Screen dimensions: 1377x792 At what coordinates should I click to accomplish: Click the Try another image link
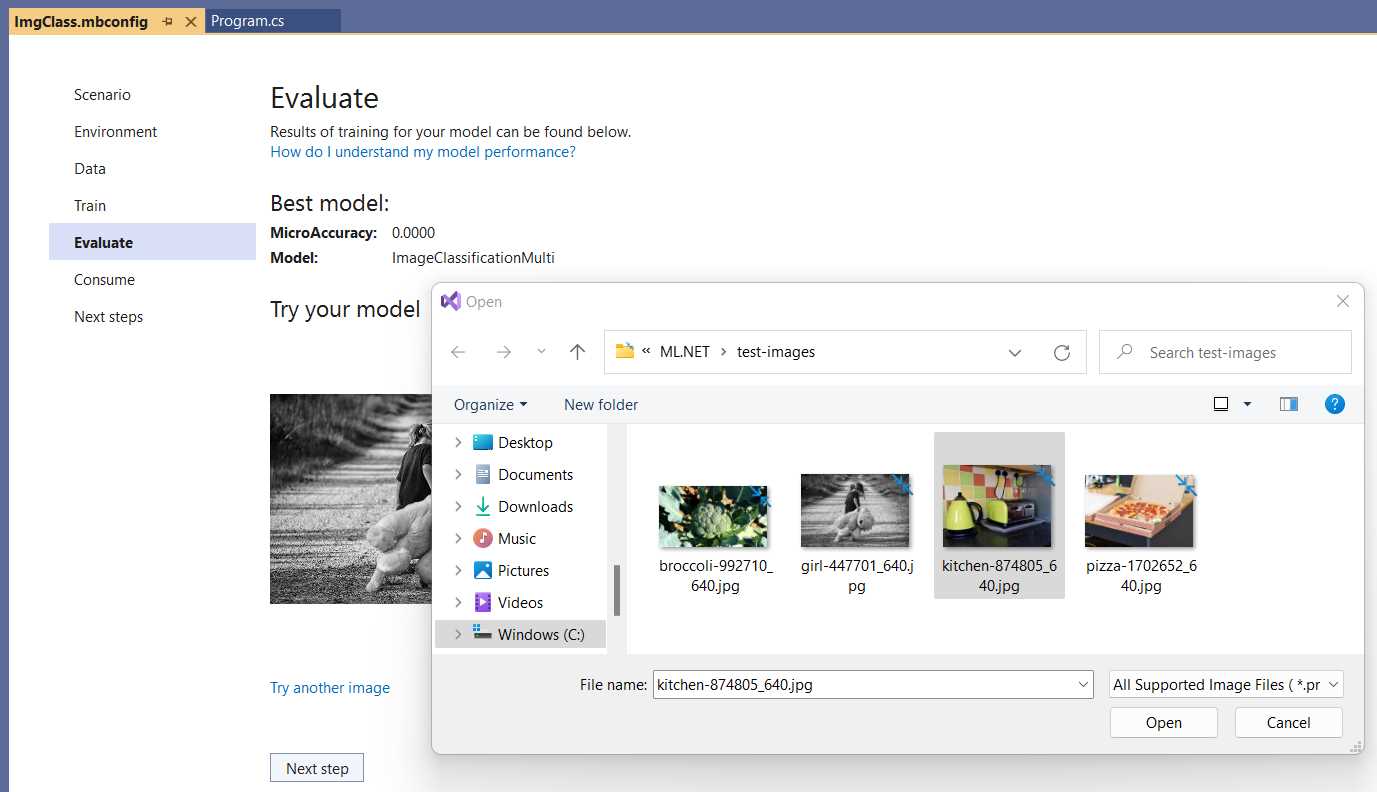click(330, 687)
